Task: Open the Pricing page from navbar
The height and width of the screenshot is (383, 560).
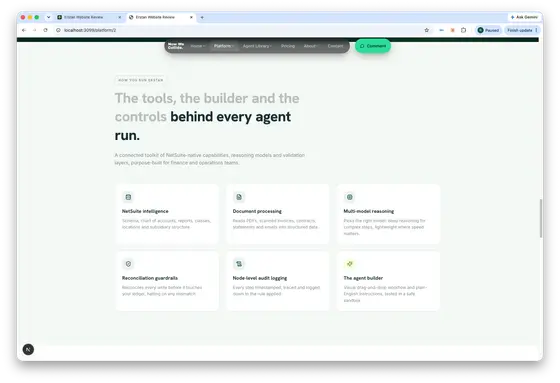Action: (x=288, y=46)
